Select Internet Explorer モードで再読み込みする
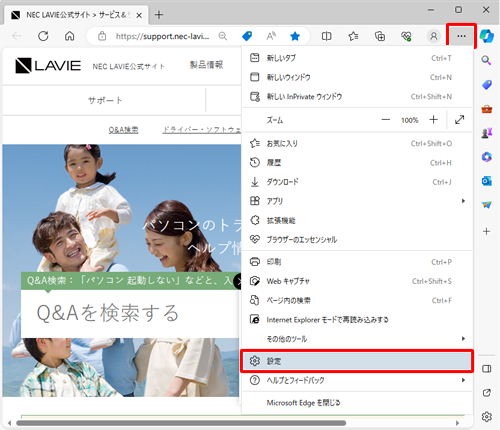This screenshot has width=500, height=430. [357, 320]
